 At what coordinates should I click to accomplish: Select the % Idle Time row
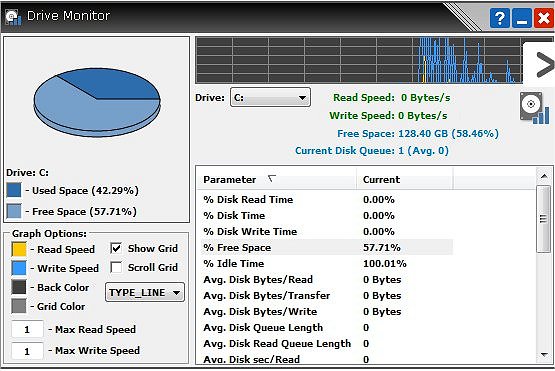pyautogui.click(x=327, y=263)
